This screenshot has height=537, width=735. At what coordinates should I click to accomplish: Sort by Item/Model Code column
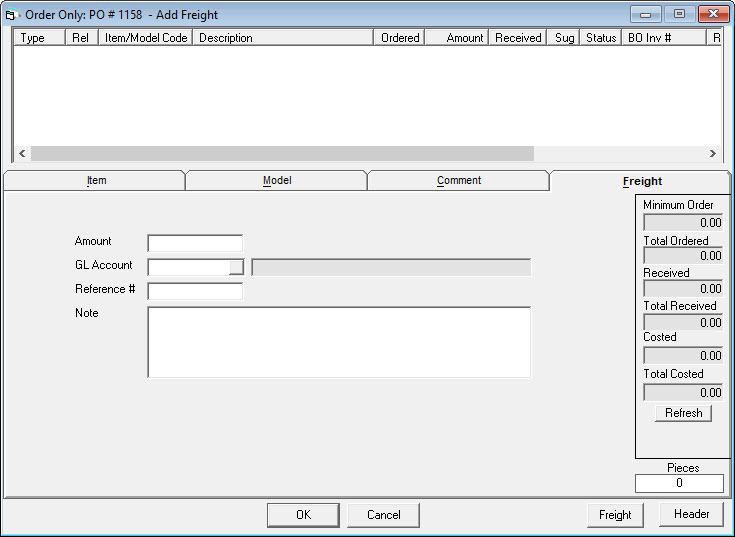[145, 37]
